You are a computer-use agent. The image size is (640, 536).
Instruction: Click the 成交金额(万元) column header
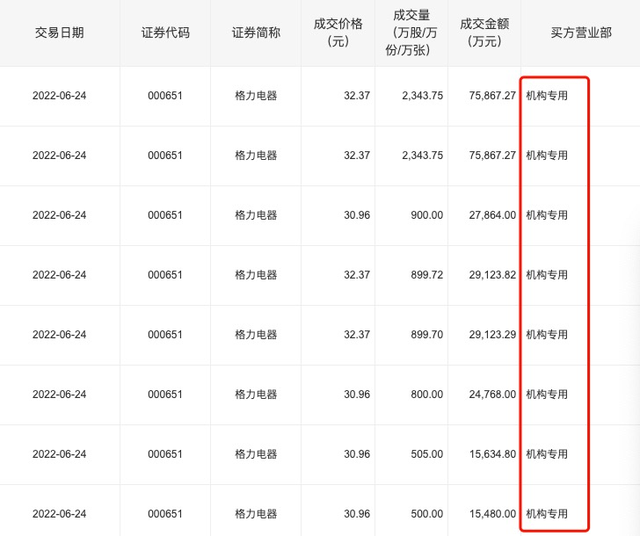[x=485, y=33]
